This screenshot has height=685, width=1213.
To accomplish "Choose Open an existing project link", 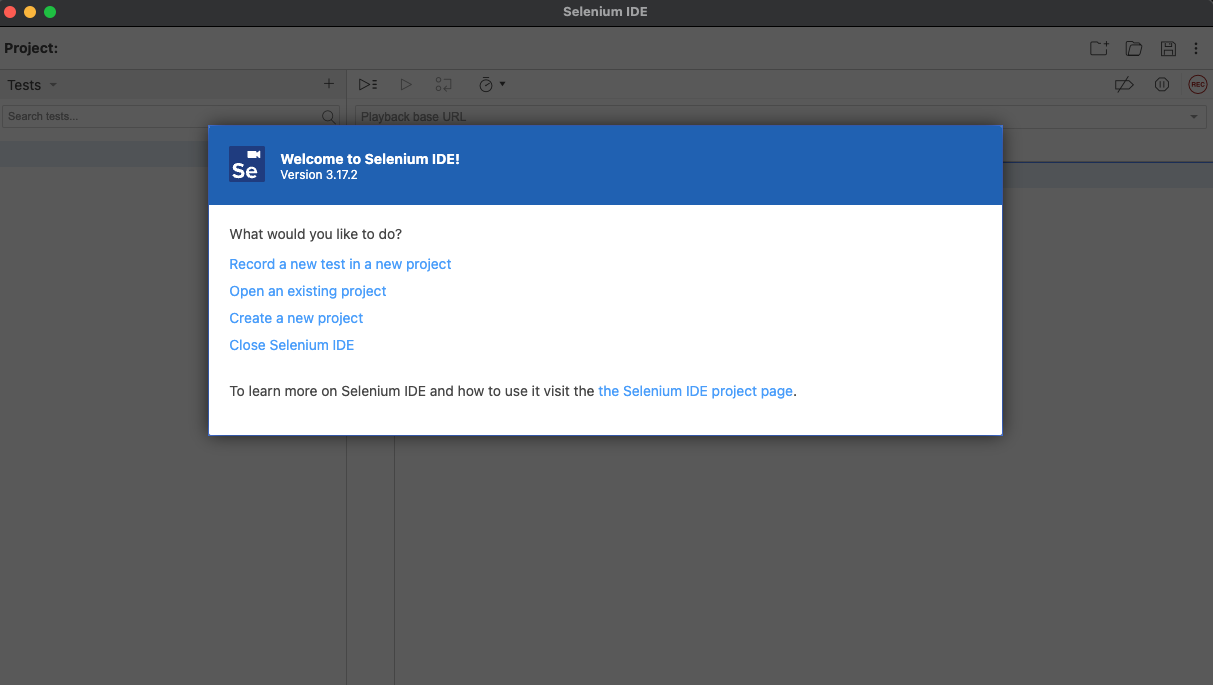I will (308, 291).
